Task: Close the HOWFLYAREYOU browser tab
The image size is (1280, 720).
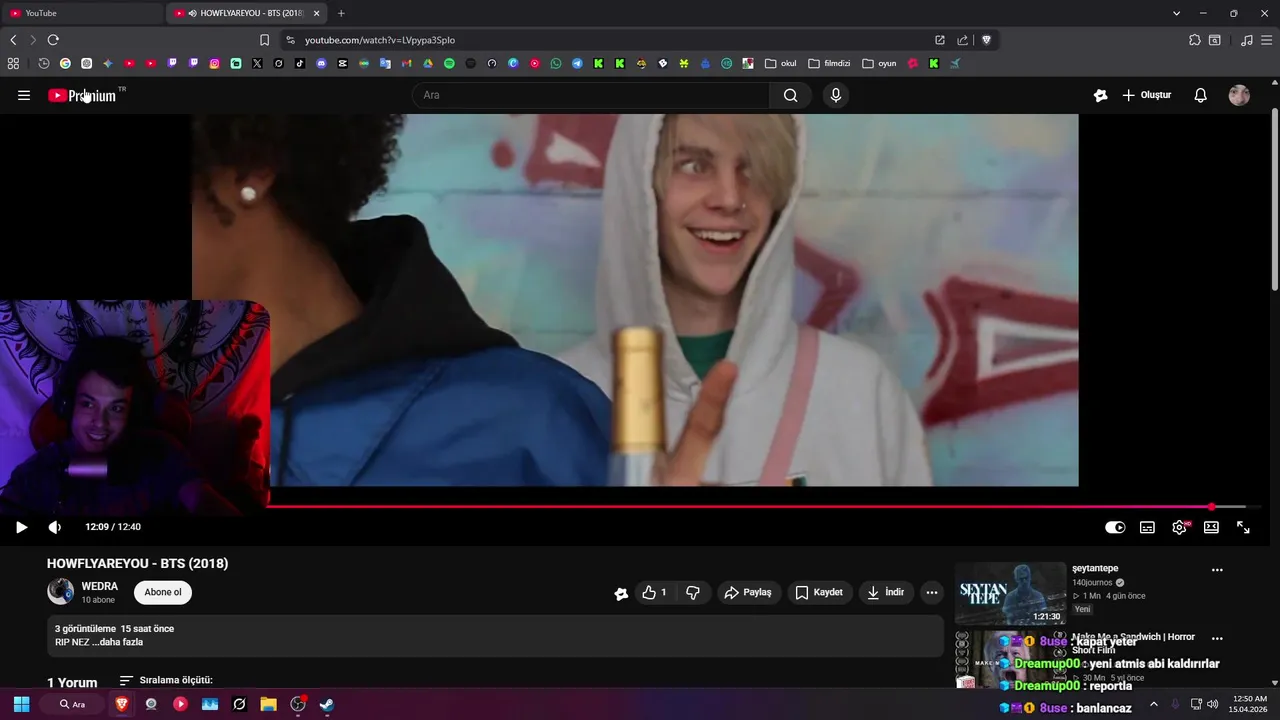Action: point(317,13)
